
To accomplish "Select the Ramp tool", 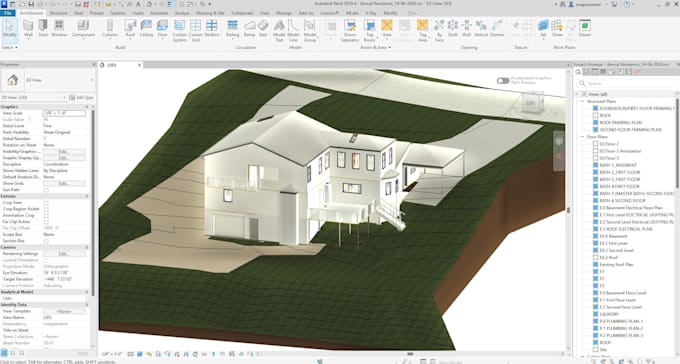I will coord(249,28).
